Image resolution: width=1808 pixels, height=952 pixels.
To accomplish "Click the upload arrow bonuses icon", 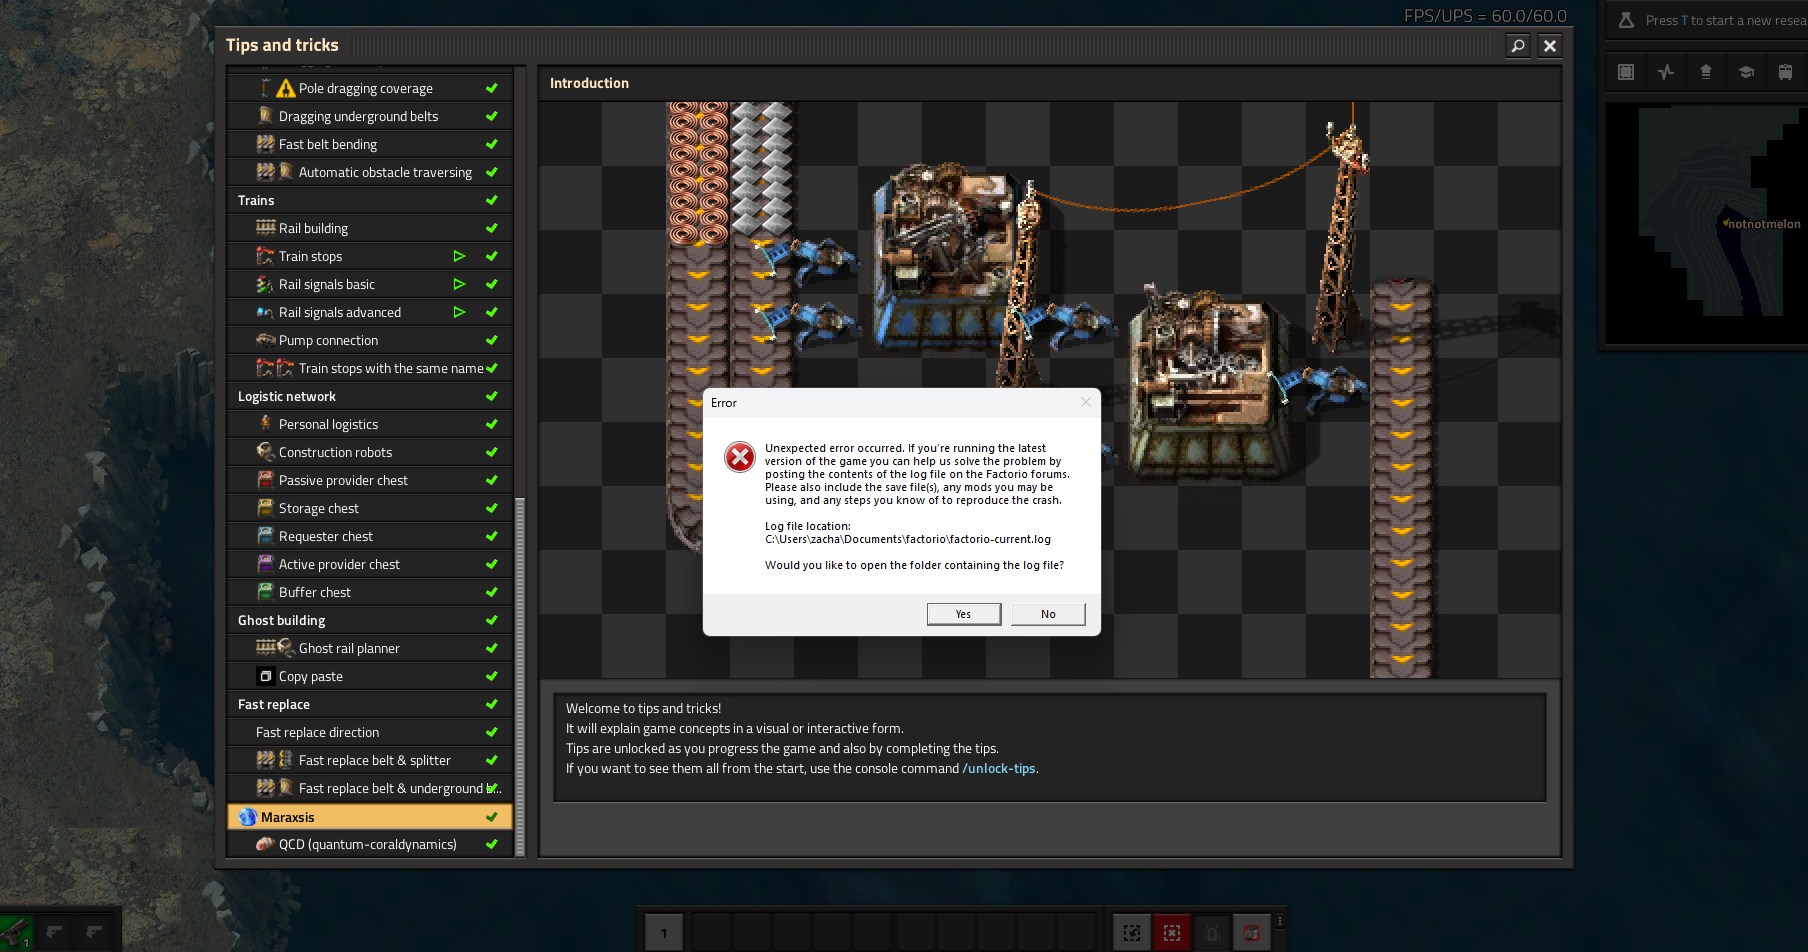I will [1706, 72].
